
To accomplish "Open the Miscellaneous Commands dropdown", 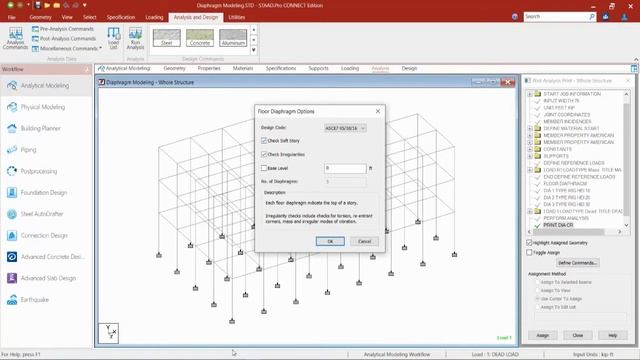I will [x=67, y=49].
